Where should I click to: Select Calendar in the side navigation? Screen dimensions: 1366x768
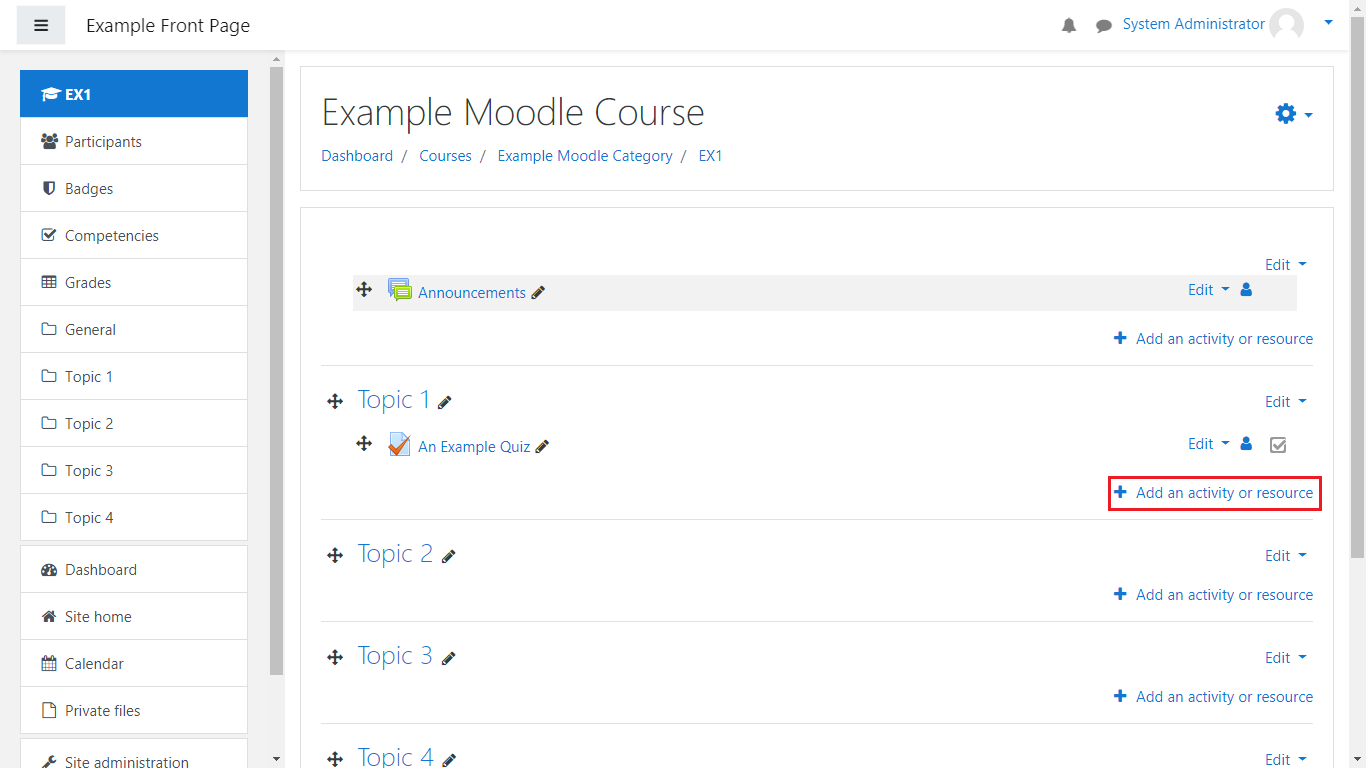[94, 664]
